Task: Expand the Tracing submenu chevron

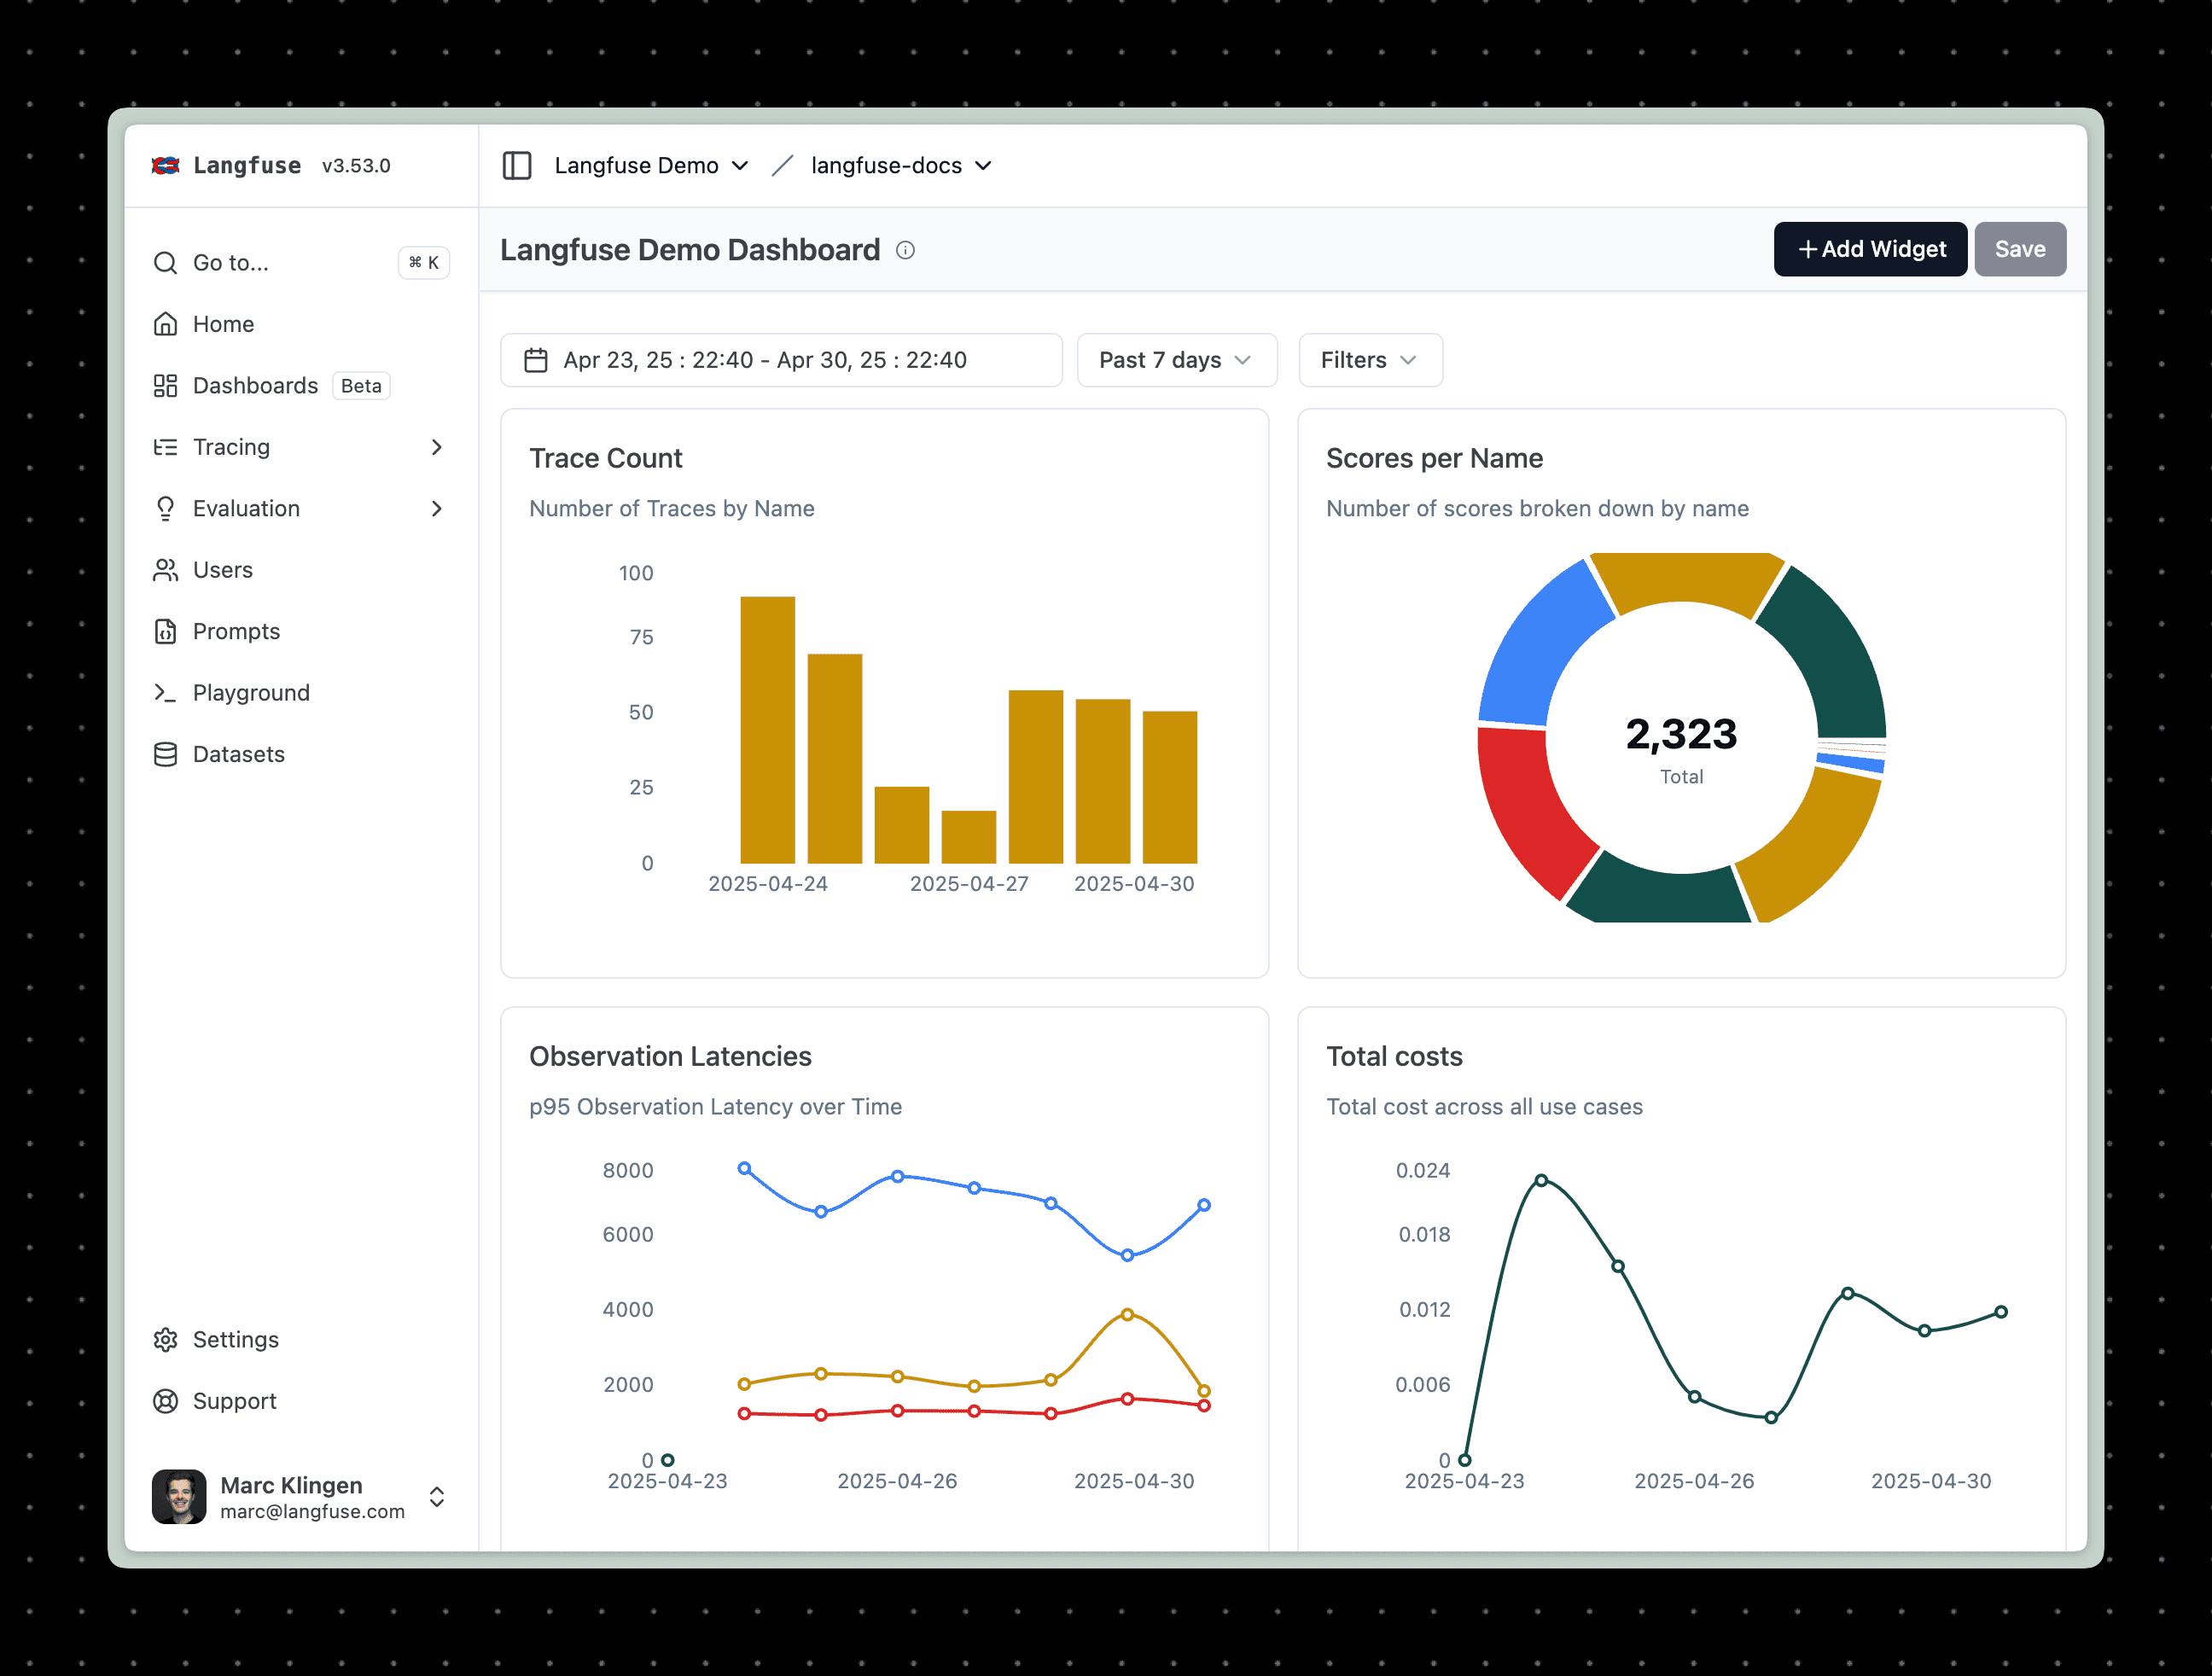Action: (x=437, y=447)
